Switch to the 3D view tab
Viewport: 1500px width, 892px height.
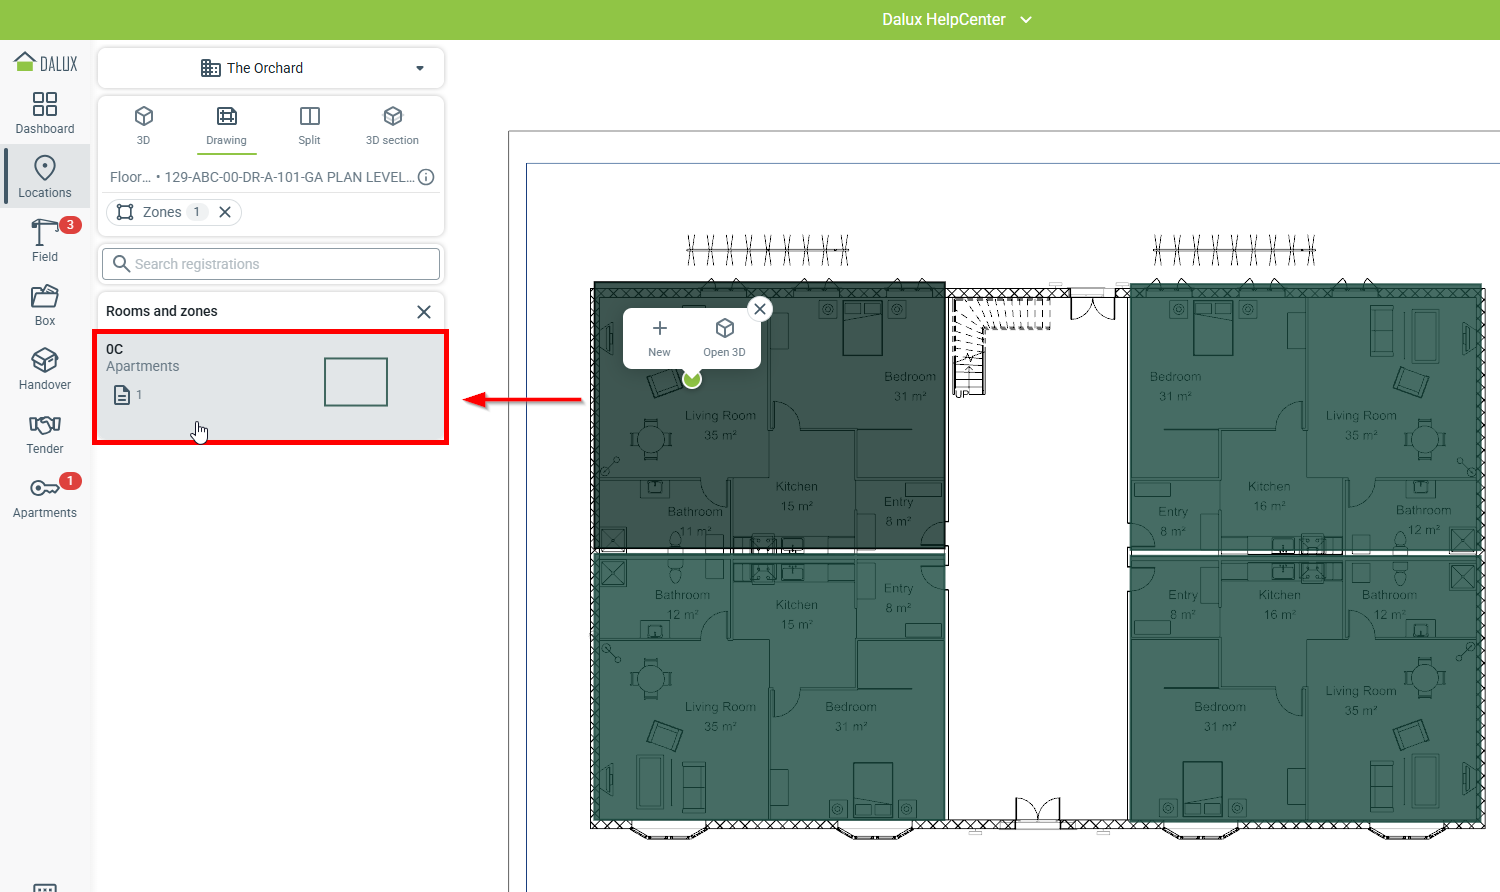[x=144, y=125]
